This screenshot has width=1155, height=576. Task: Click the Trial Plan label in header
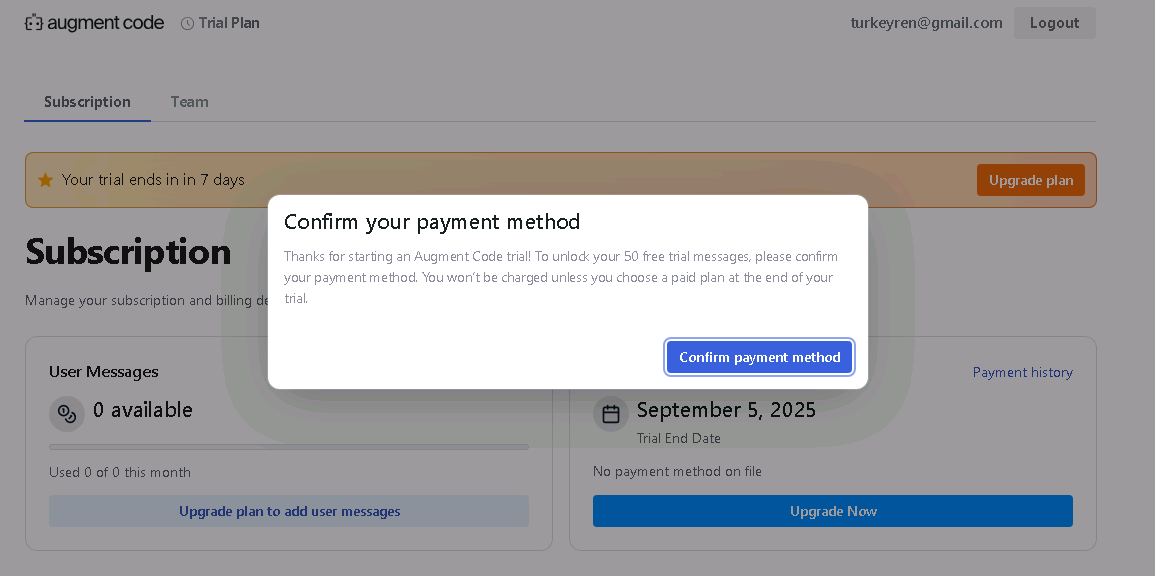click(x=229, y=23)
